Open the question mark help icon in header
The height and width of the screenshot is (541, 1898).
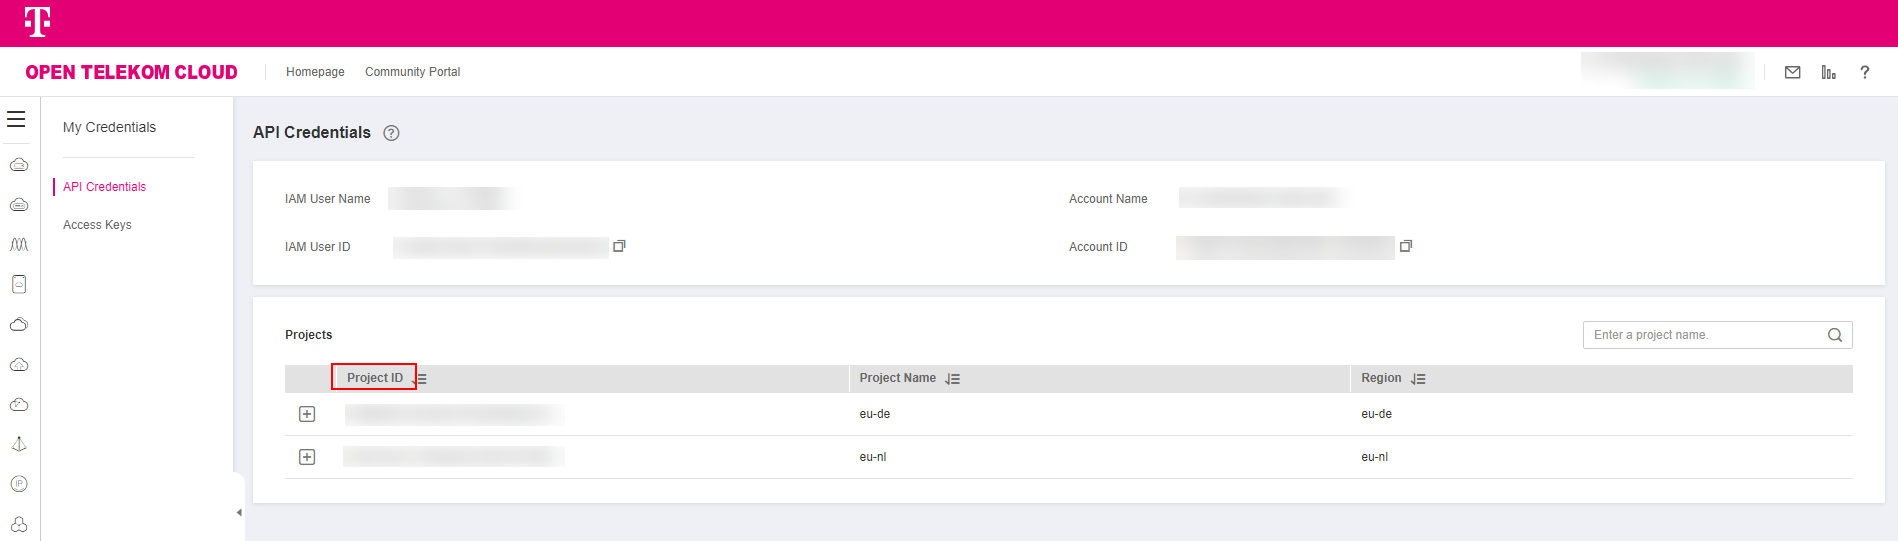click(1865, 72)
